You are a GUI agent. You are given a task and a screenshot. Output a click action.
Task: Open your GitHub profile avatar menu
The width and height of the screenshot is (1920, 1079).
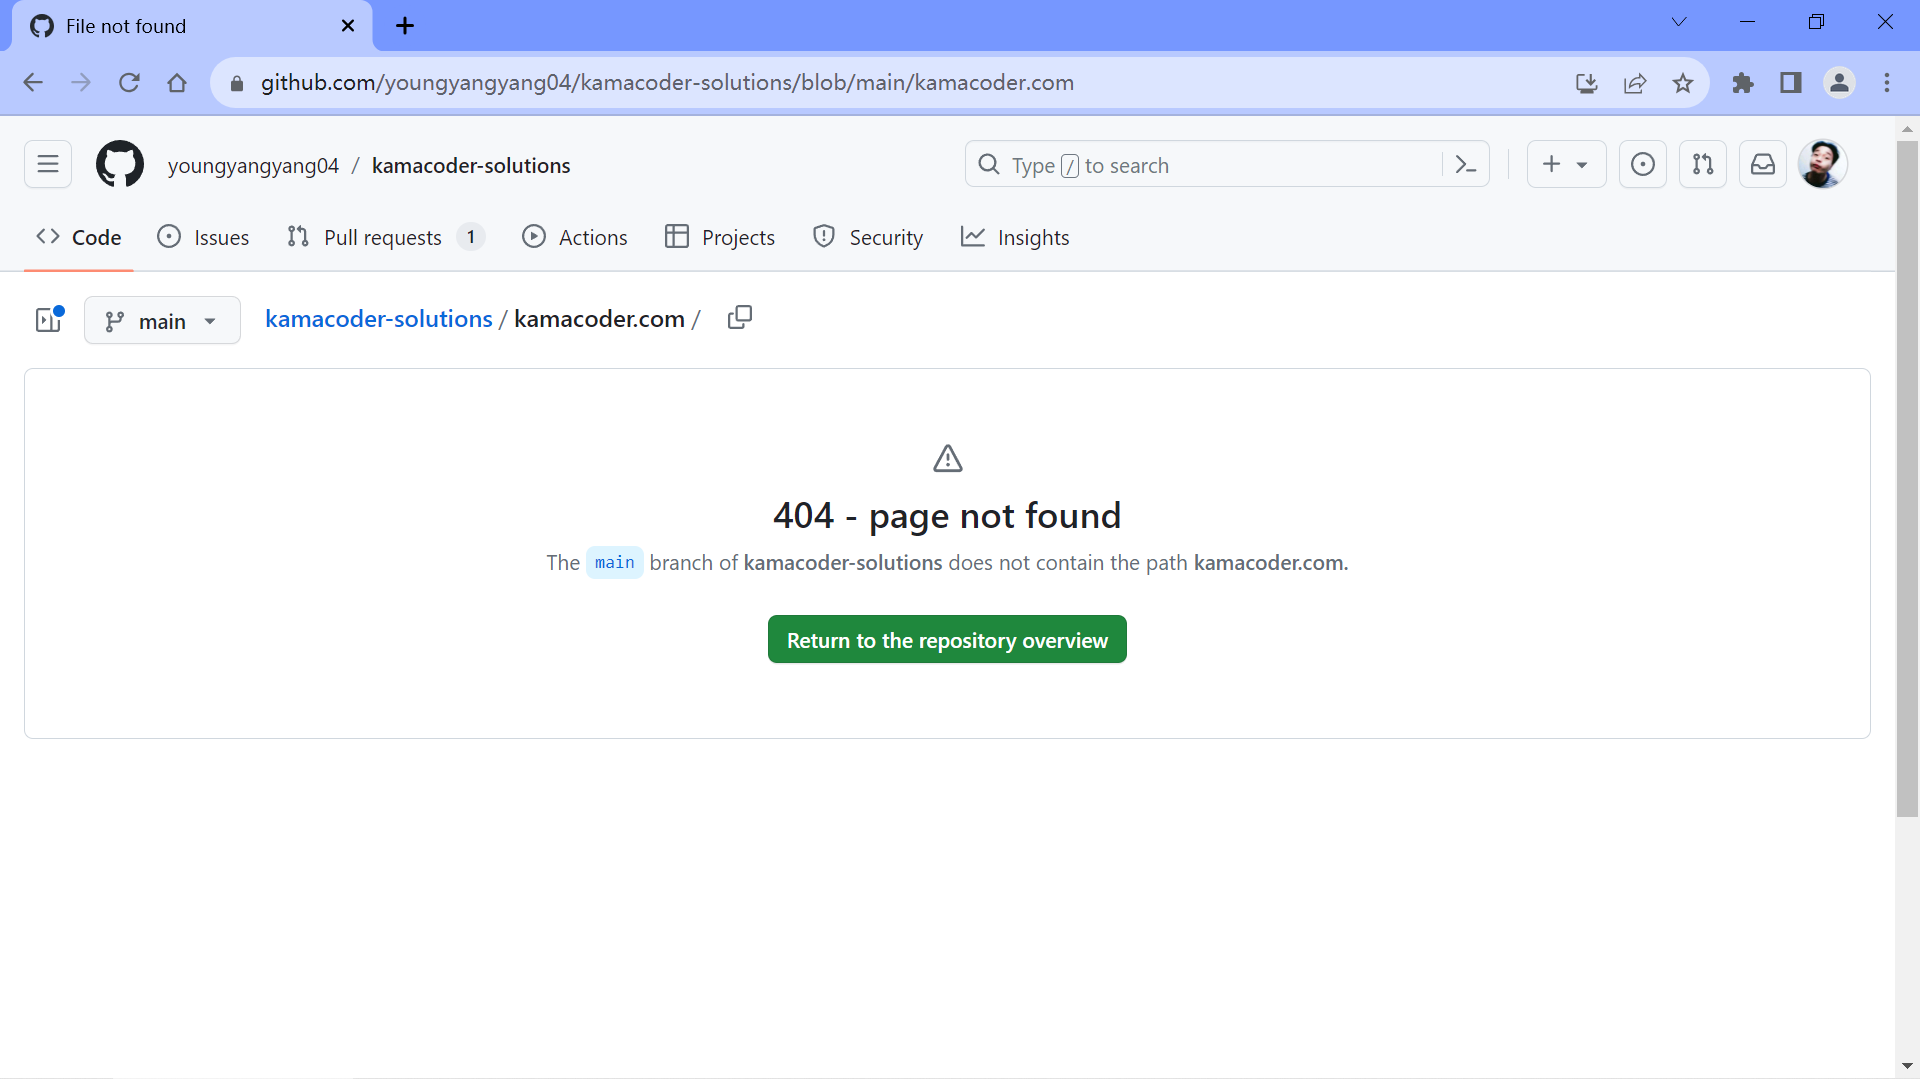tap(1822, 164)
